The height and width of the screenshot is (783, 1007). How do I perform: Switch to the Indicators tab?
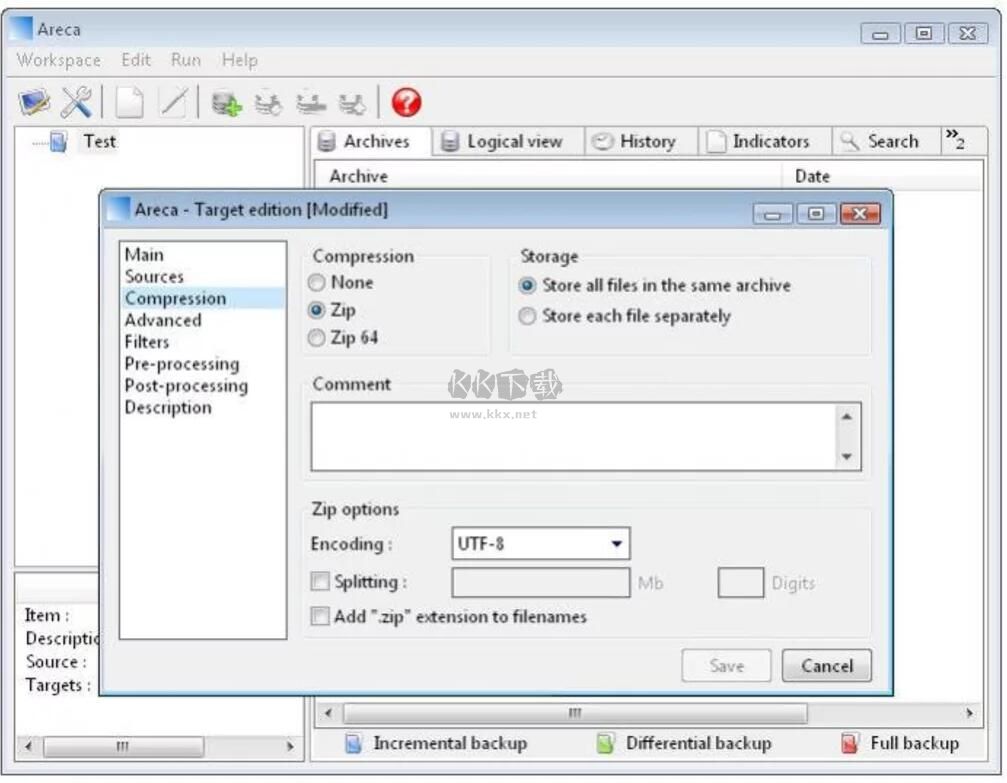[765, 141]
